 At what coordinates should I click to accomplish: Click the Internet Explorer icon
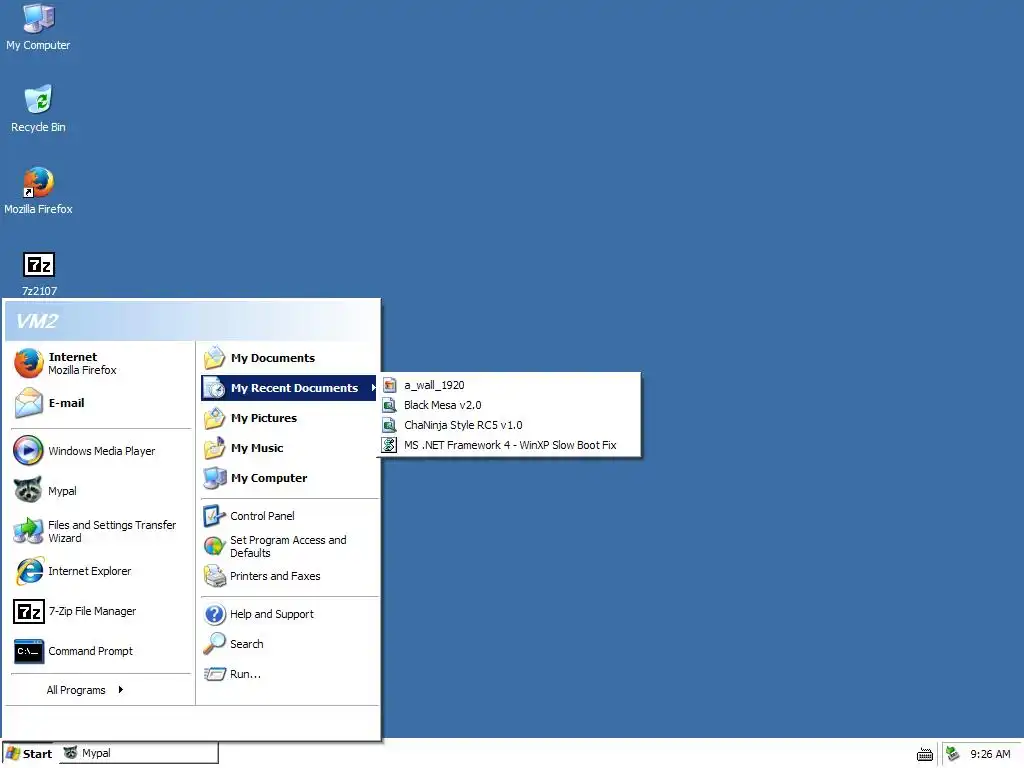tap(29, 571)
